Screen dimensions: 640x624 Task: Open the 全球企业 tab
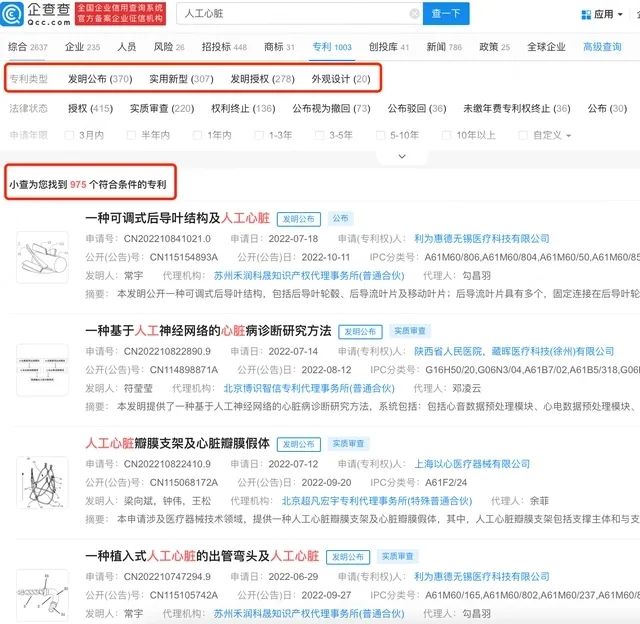pyautogui.click(x=546, y=47)
